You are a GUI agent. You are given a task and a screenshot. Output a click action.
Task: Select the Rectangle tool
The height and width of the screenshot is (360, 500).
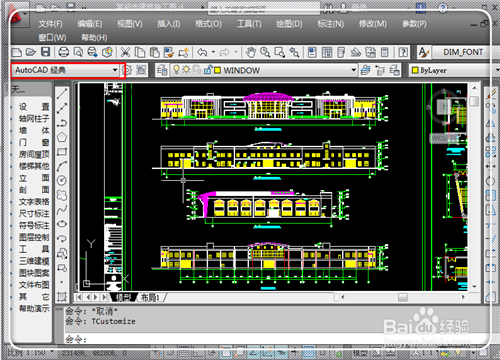tap(62, 152)
